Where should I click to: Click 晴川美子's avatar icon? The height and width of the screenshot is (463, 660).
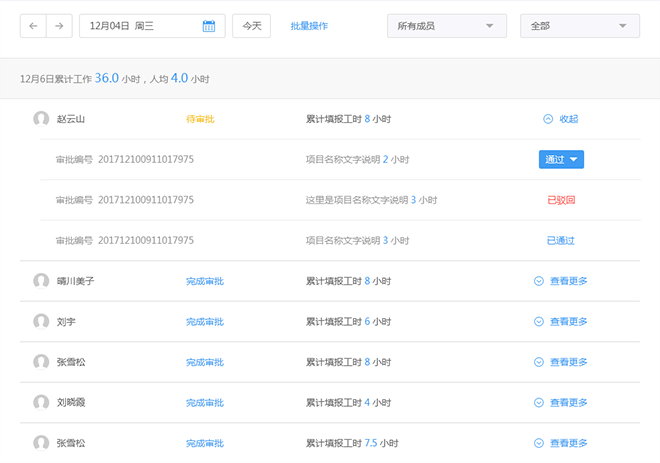point(41,281)
